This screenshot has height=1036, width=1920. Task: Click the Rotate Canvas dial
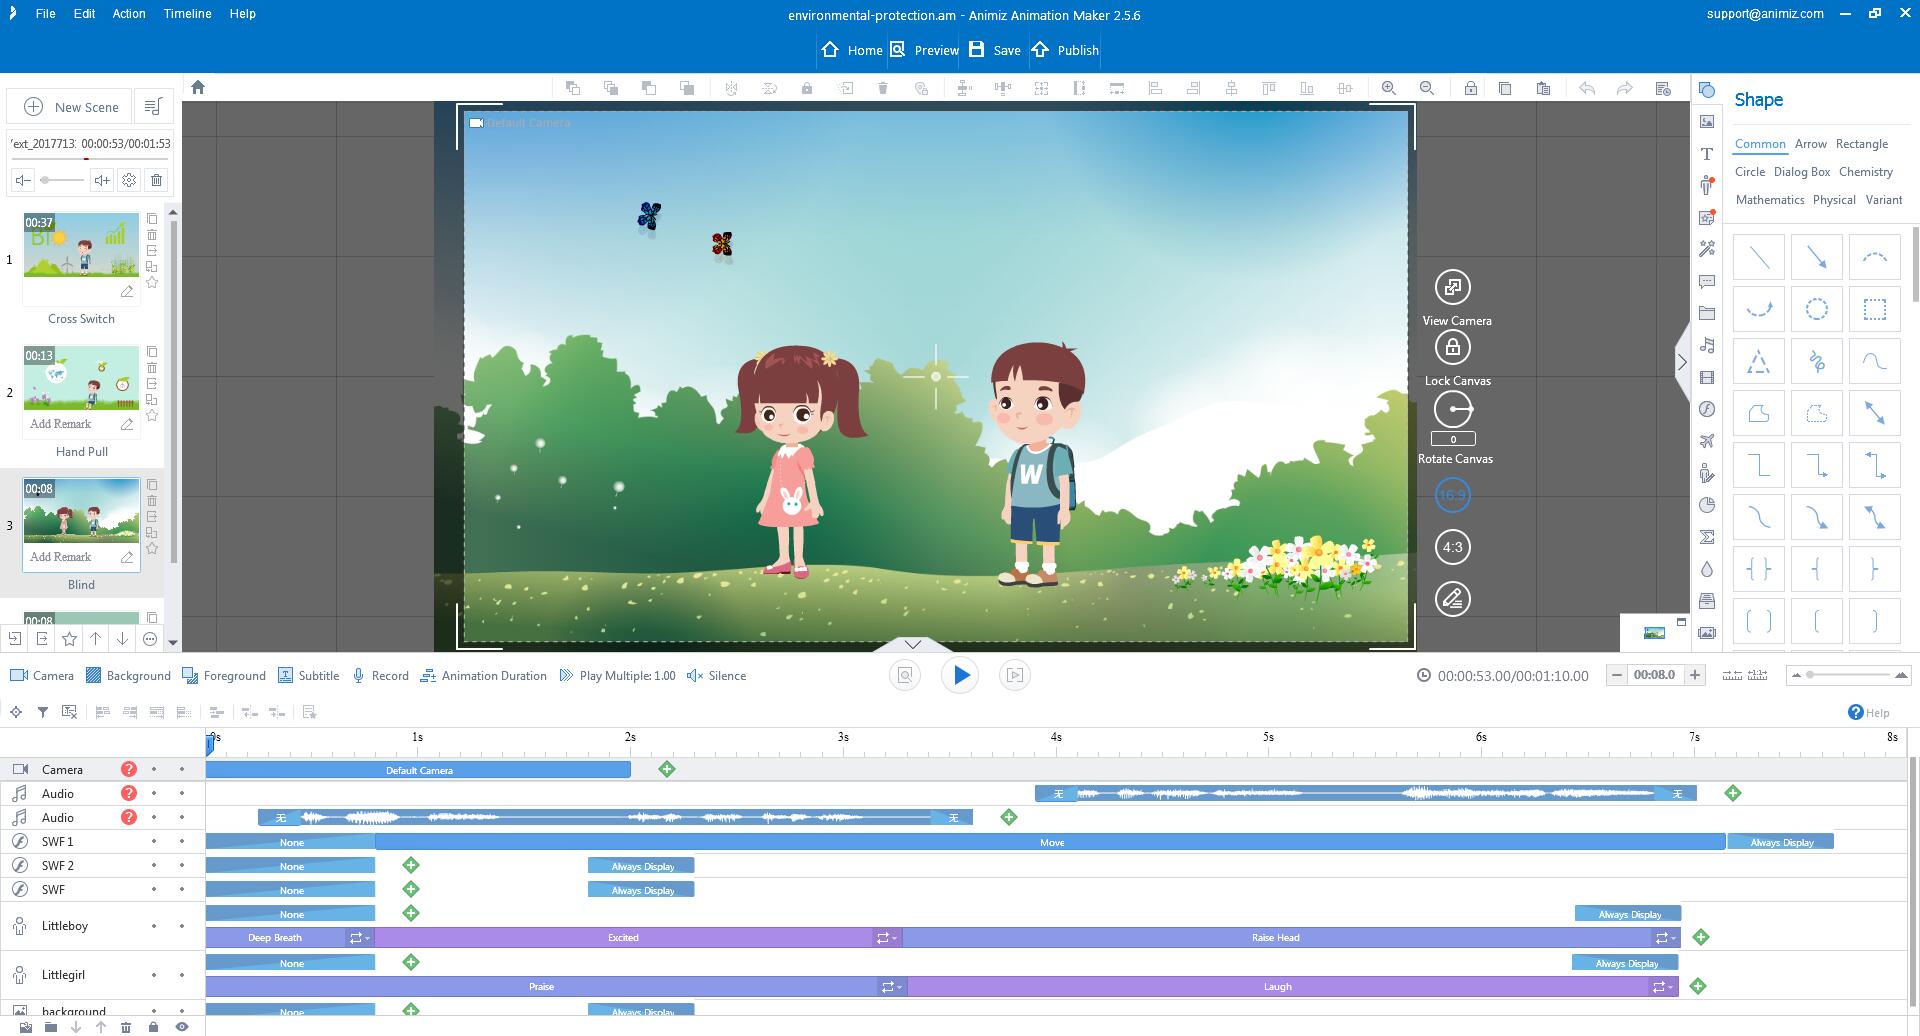1453,409
